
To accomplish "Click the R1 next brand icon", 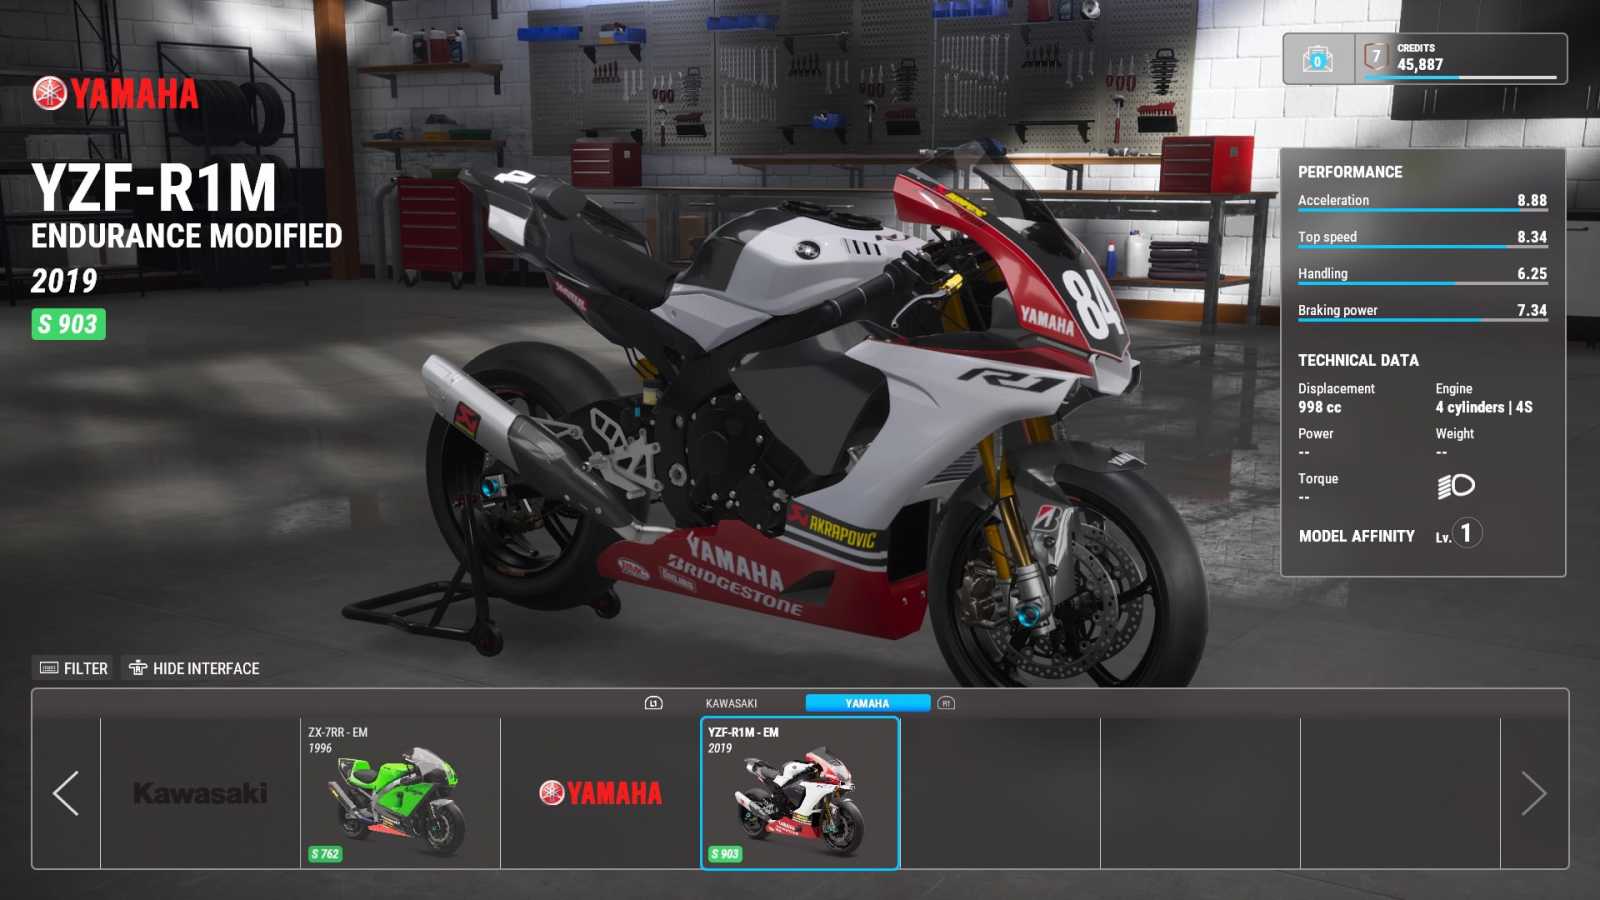I will pos(946,703).
